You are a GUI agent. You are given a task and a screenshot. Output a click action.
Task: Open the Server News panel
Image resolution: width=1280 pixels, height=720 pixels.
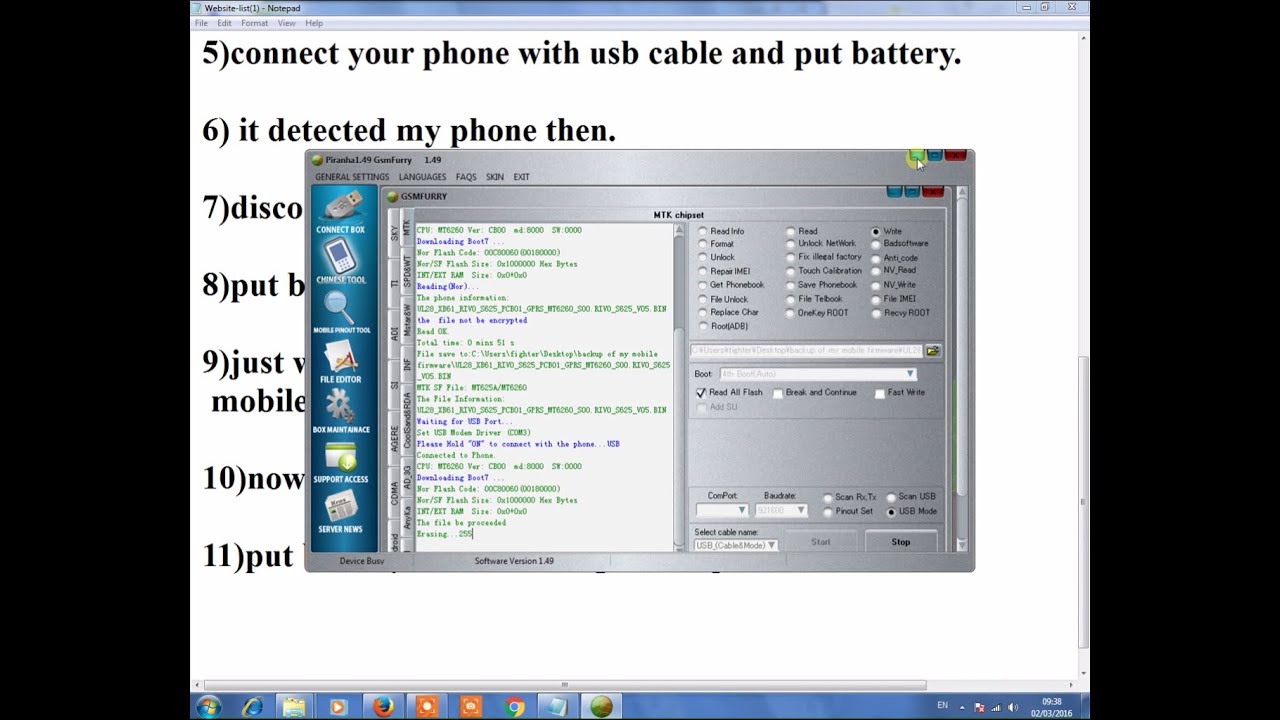coord(341,512)
